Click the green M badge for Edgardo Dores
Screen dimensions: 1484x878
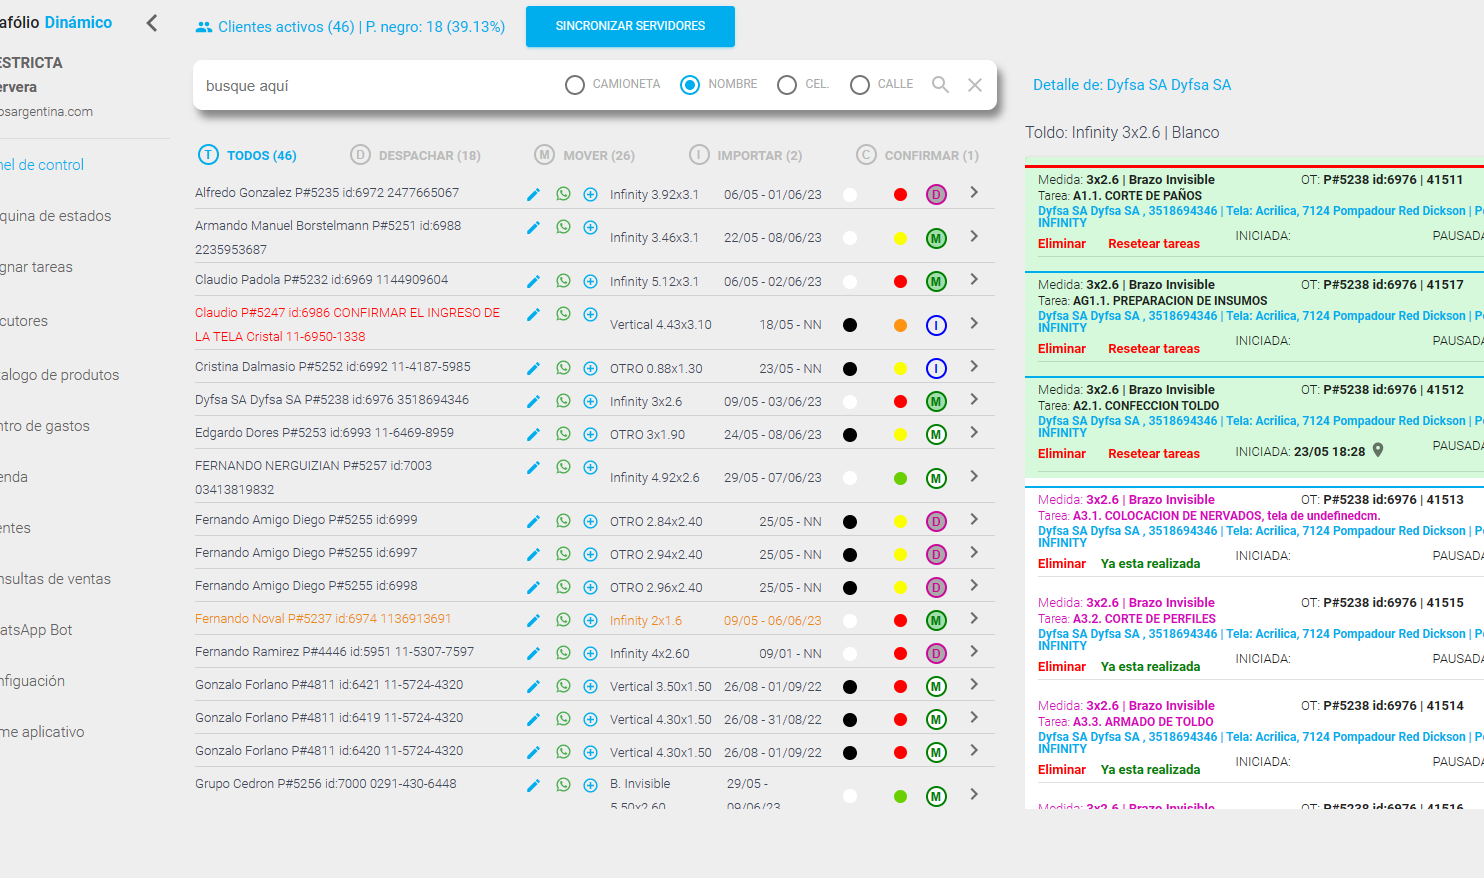click(x=936, y=434)
